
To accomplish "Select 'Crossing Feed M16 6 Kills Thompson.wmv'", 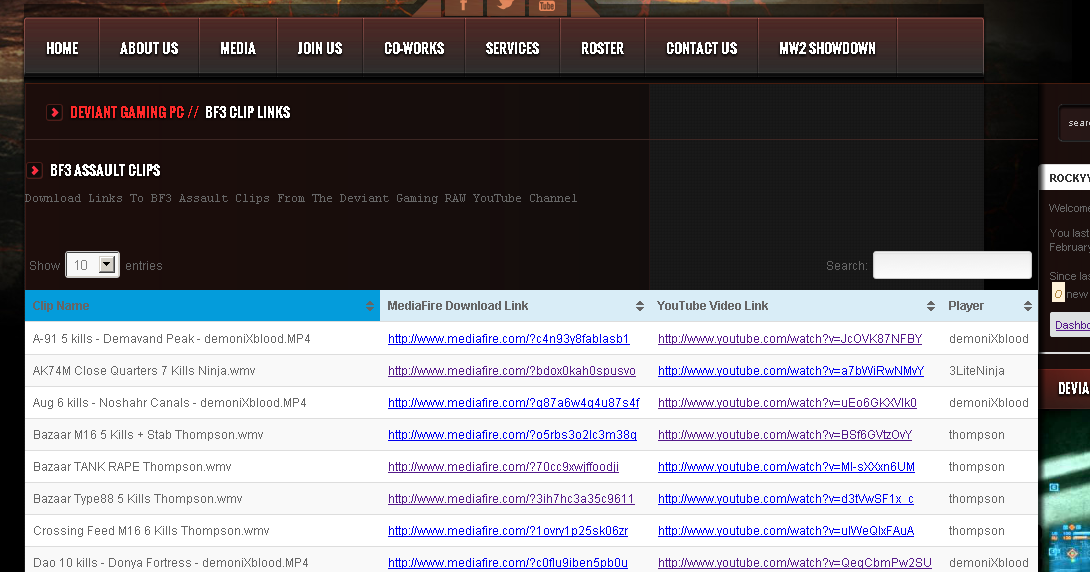I will [151, 530].
